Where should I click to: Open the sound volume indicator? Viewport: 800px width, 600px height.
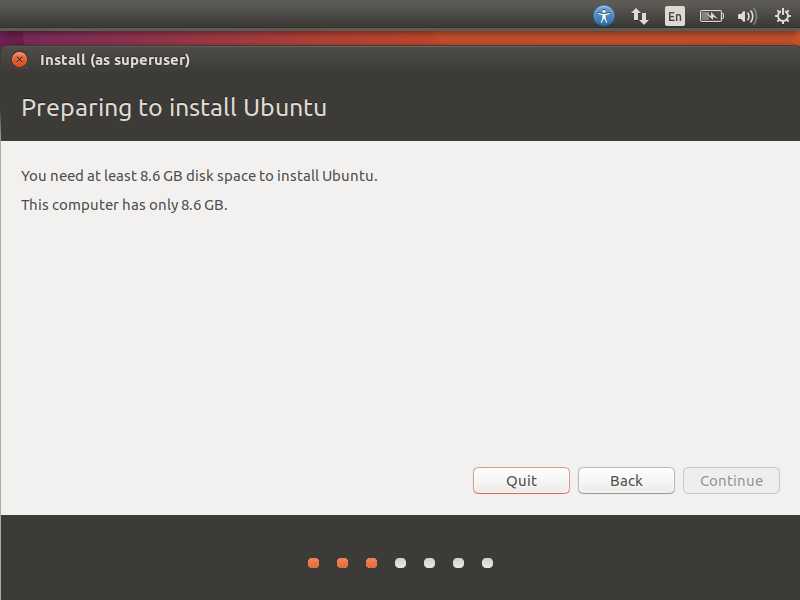747,16
